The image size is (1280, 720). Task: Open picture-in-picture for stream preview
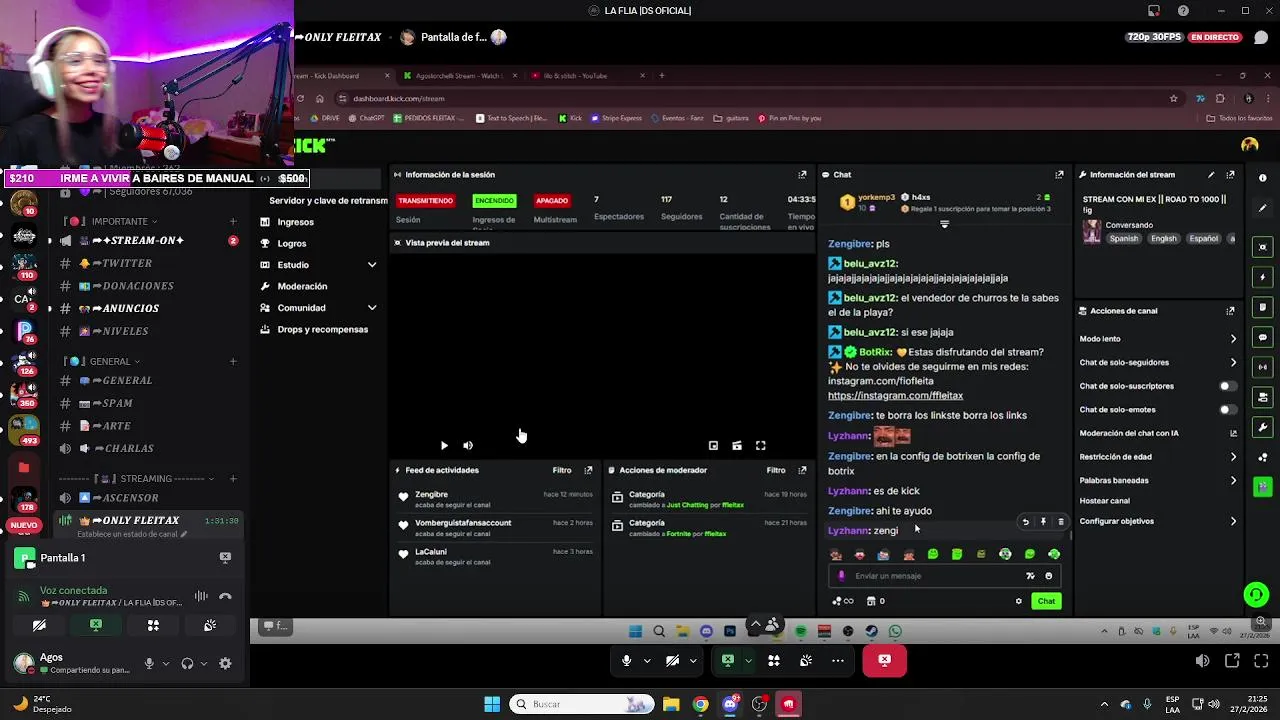[x=713, y=446]
